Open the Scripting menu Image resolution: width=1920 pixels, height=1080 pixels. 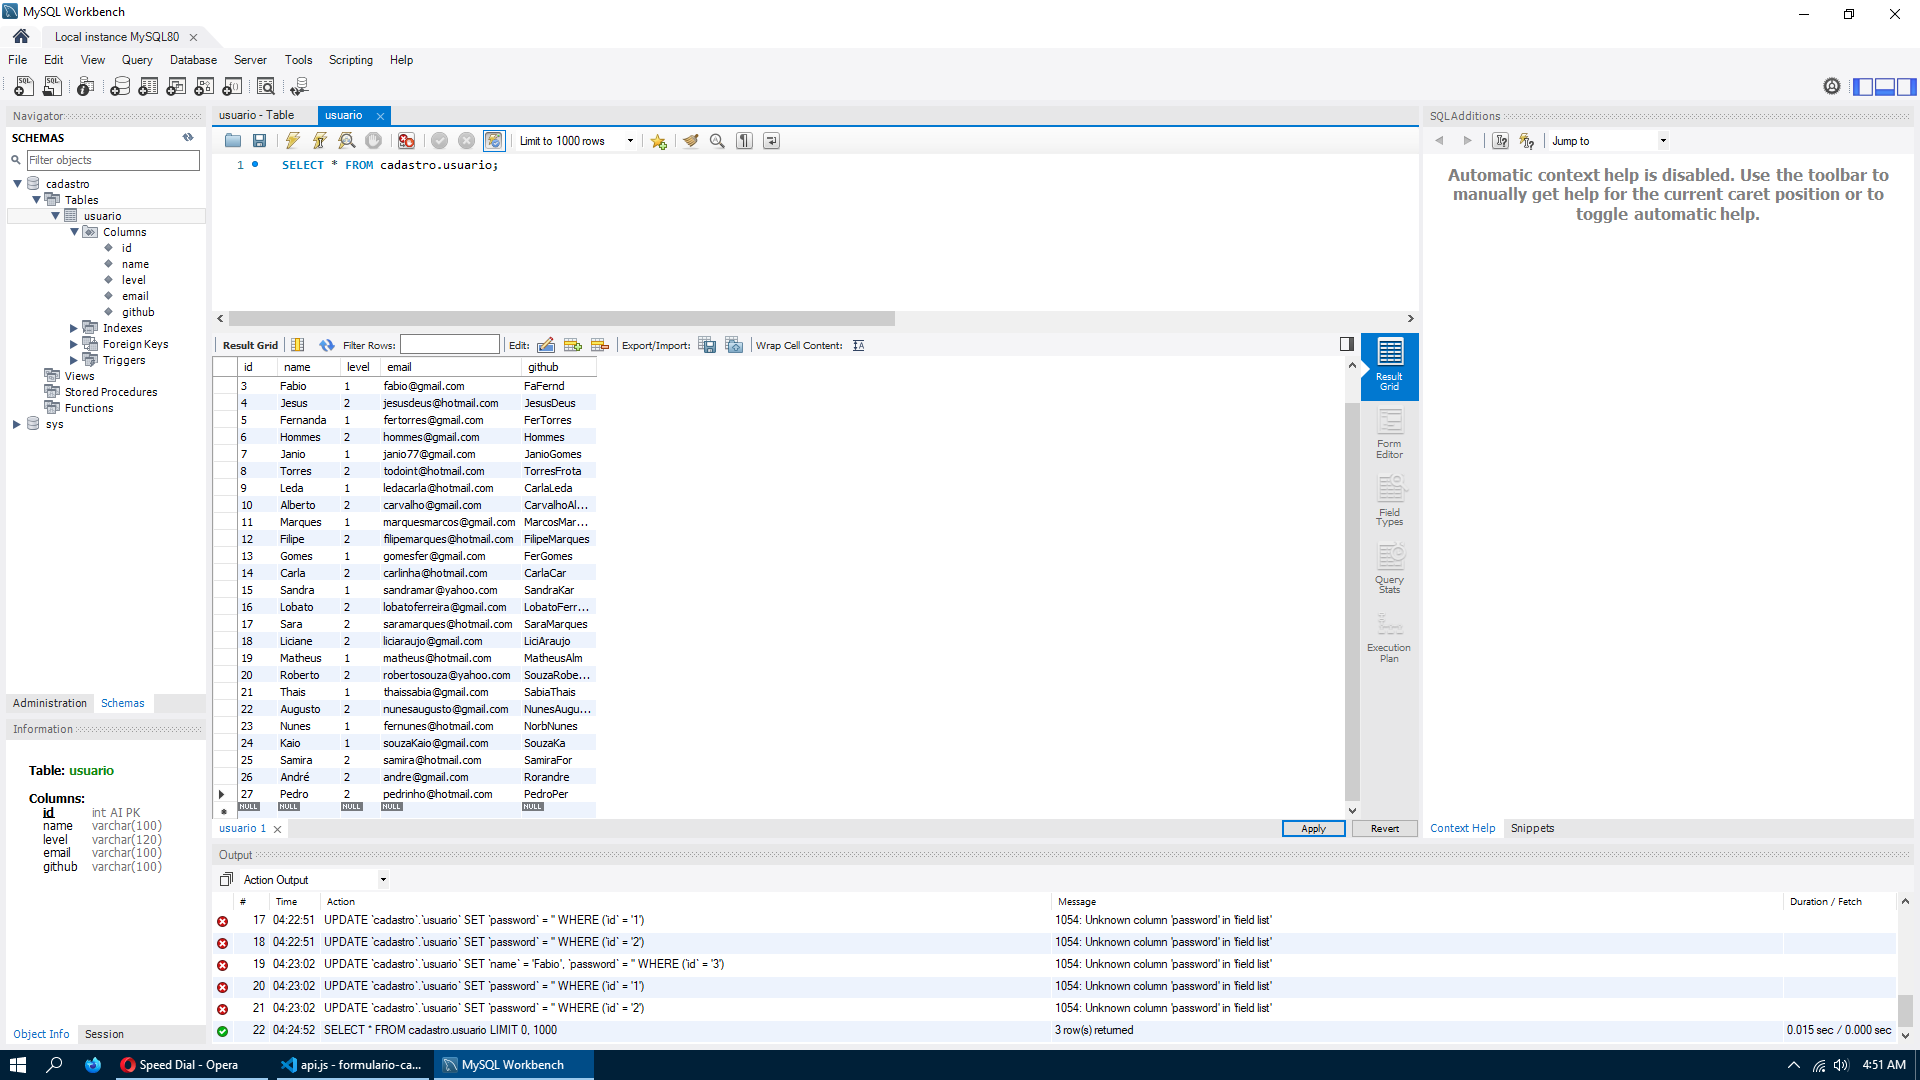point(350,60)
